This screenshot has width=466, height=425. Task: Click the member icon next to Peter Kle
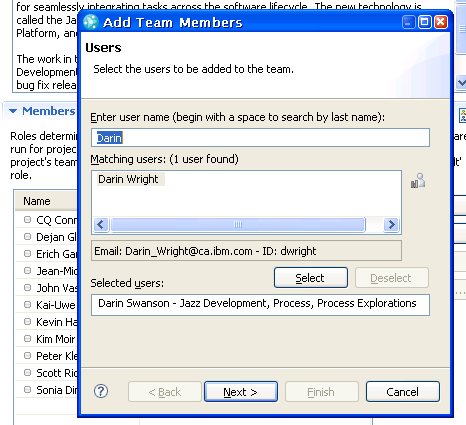28,356
